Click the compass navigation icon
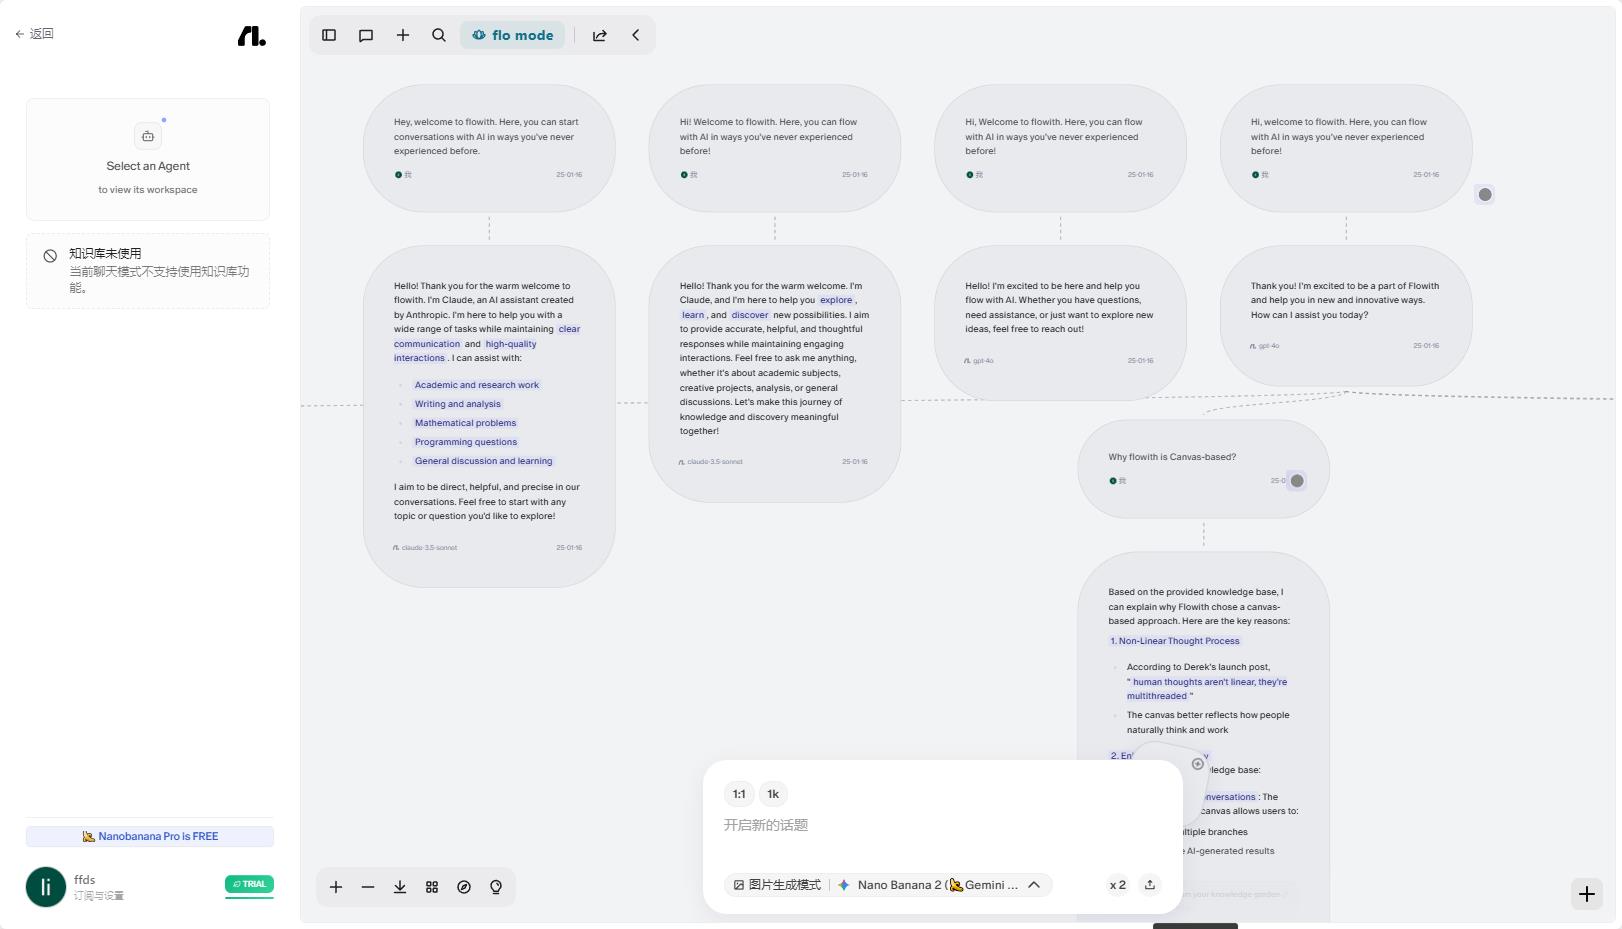Viewport: 1622px width, 929px height. click(x=464, y=887)
